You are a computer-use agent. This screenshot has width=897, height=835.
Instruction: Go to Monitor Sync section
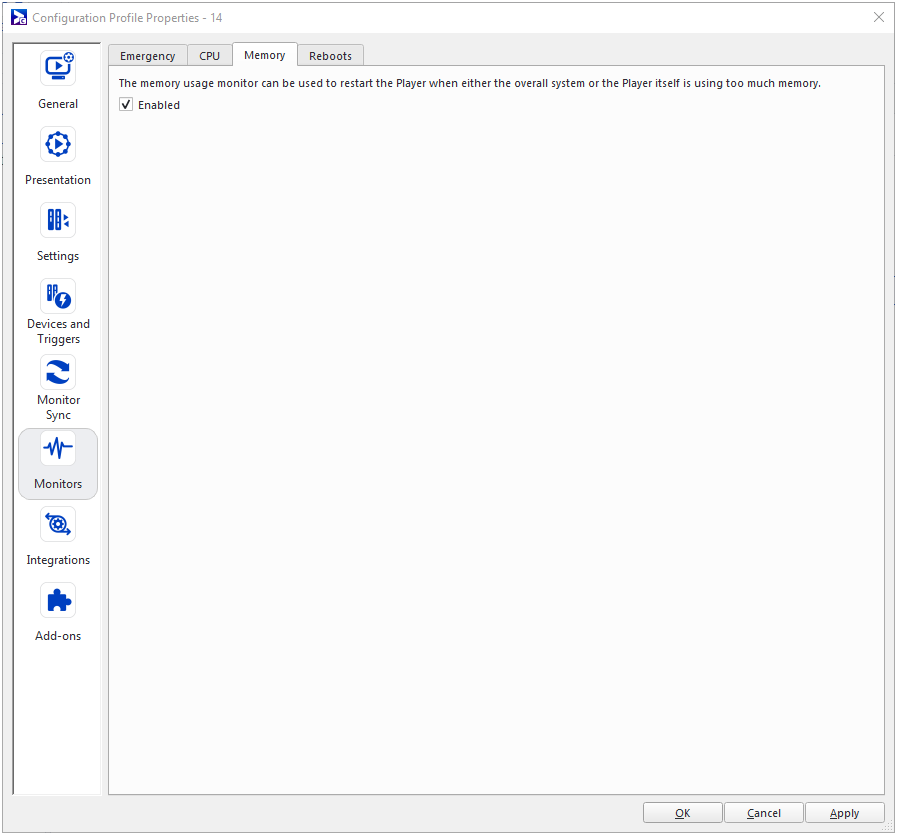coord(58,388)
